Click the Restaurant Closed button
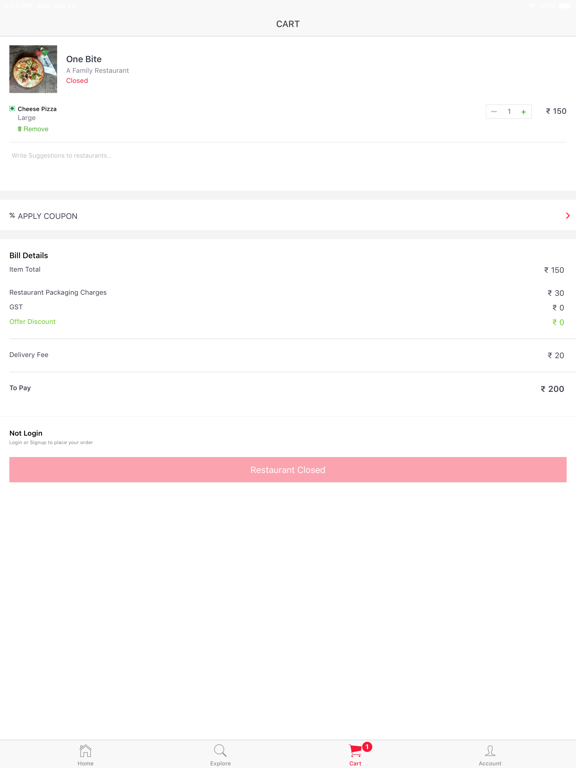The height and width of the screenshot is (768, 576). pyautogui.click(x=288, y=470)
